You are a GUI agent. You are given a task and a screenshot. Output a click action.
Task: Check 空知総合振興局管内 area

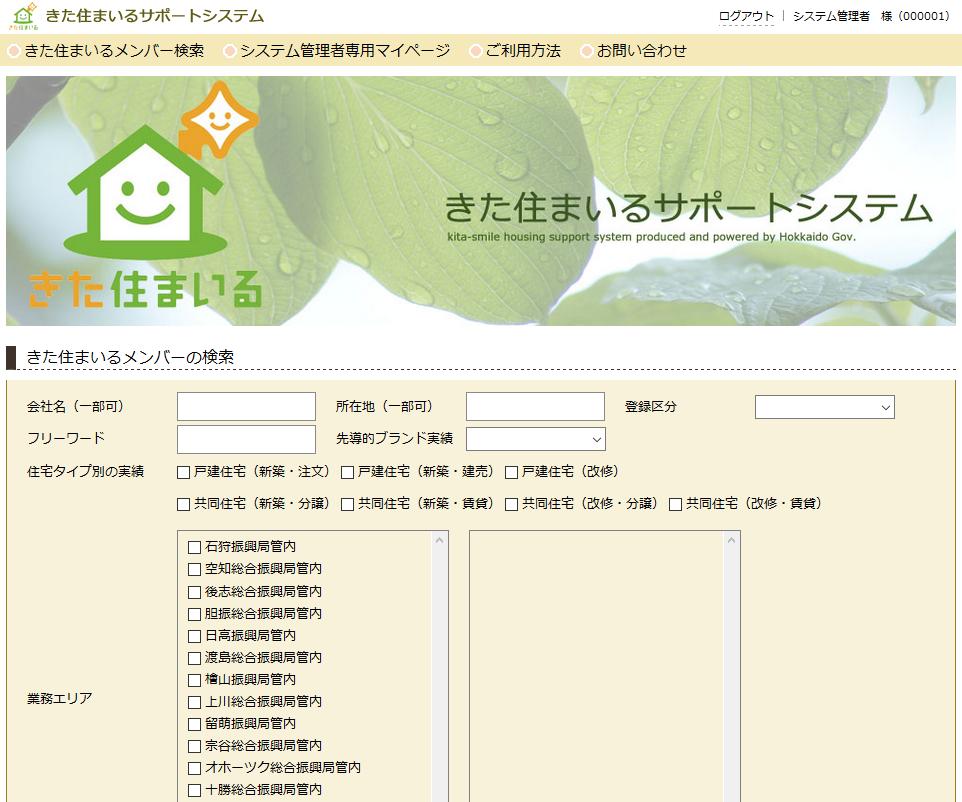(x=194, y=569)
